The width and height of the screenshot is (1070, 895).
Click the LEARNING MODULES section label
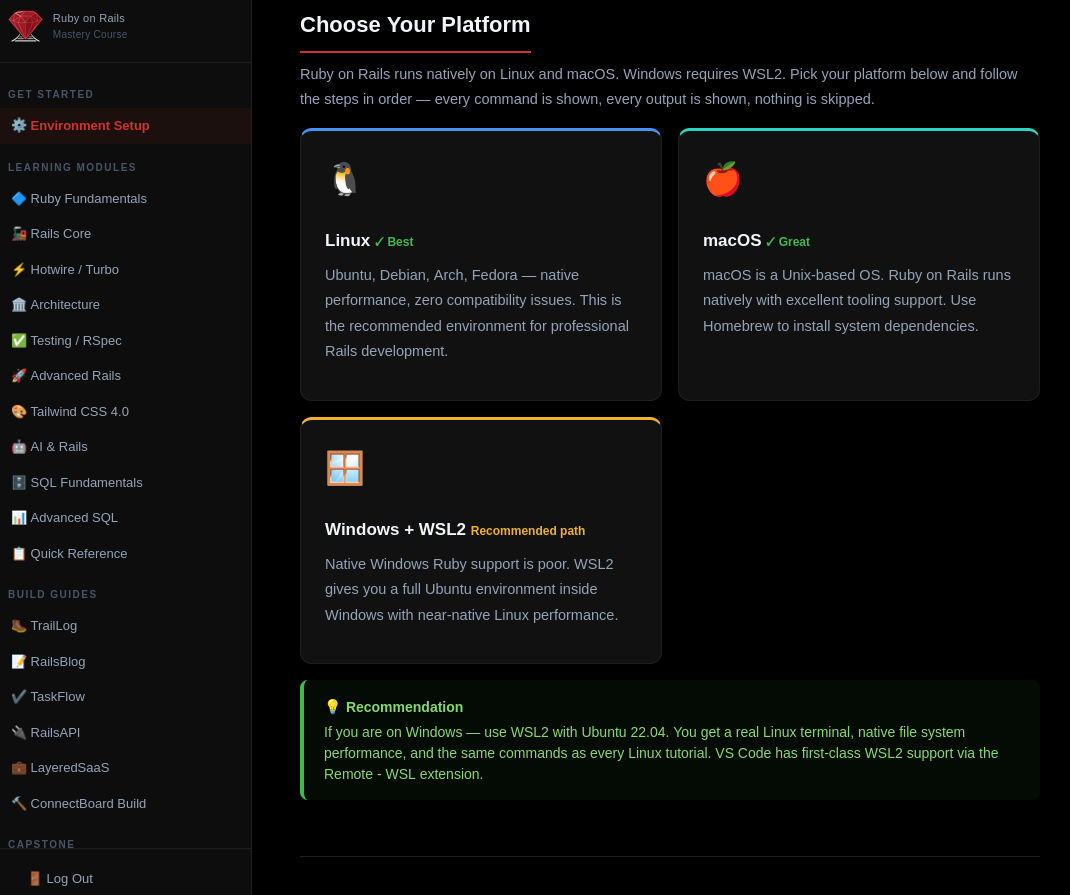(72, 167)
